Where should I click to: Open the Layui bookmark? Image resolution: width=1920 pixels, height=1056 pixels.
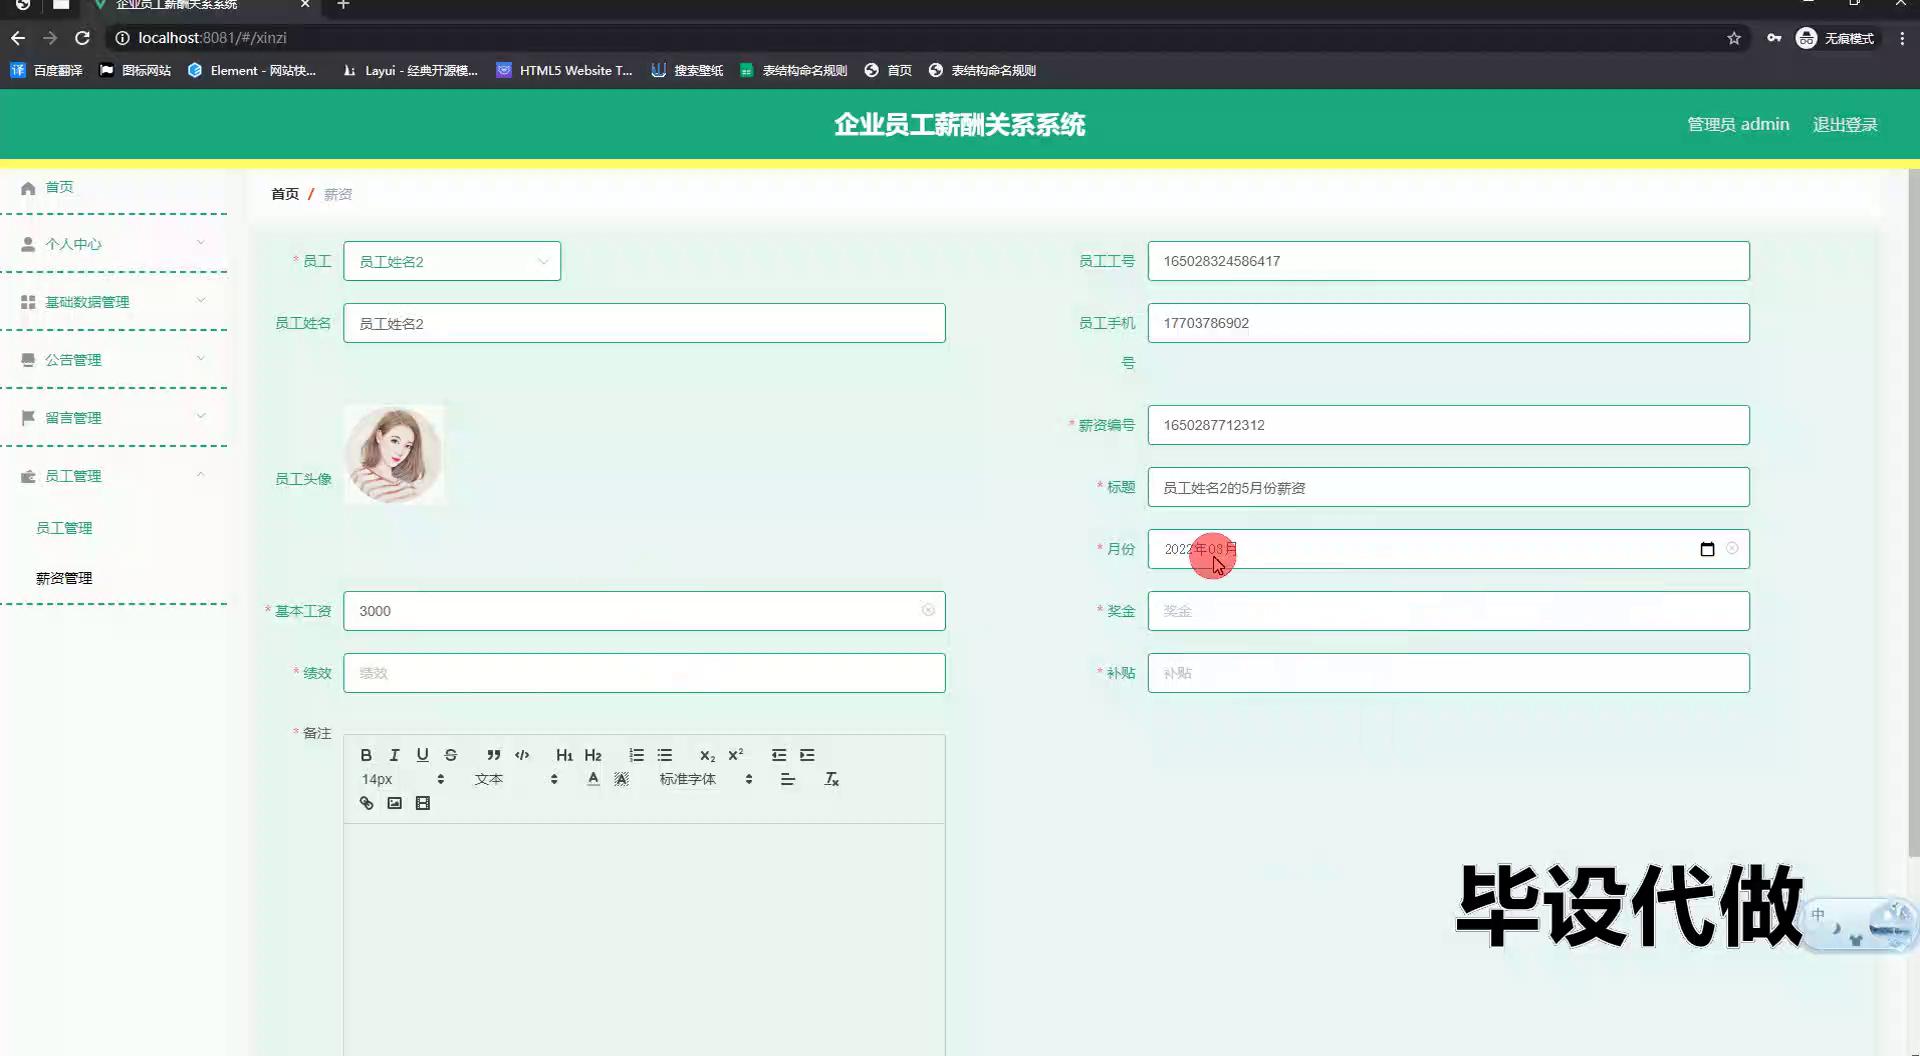point(409,70)
